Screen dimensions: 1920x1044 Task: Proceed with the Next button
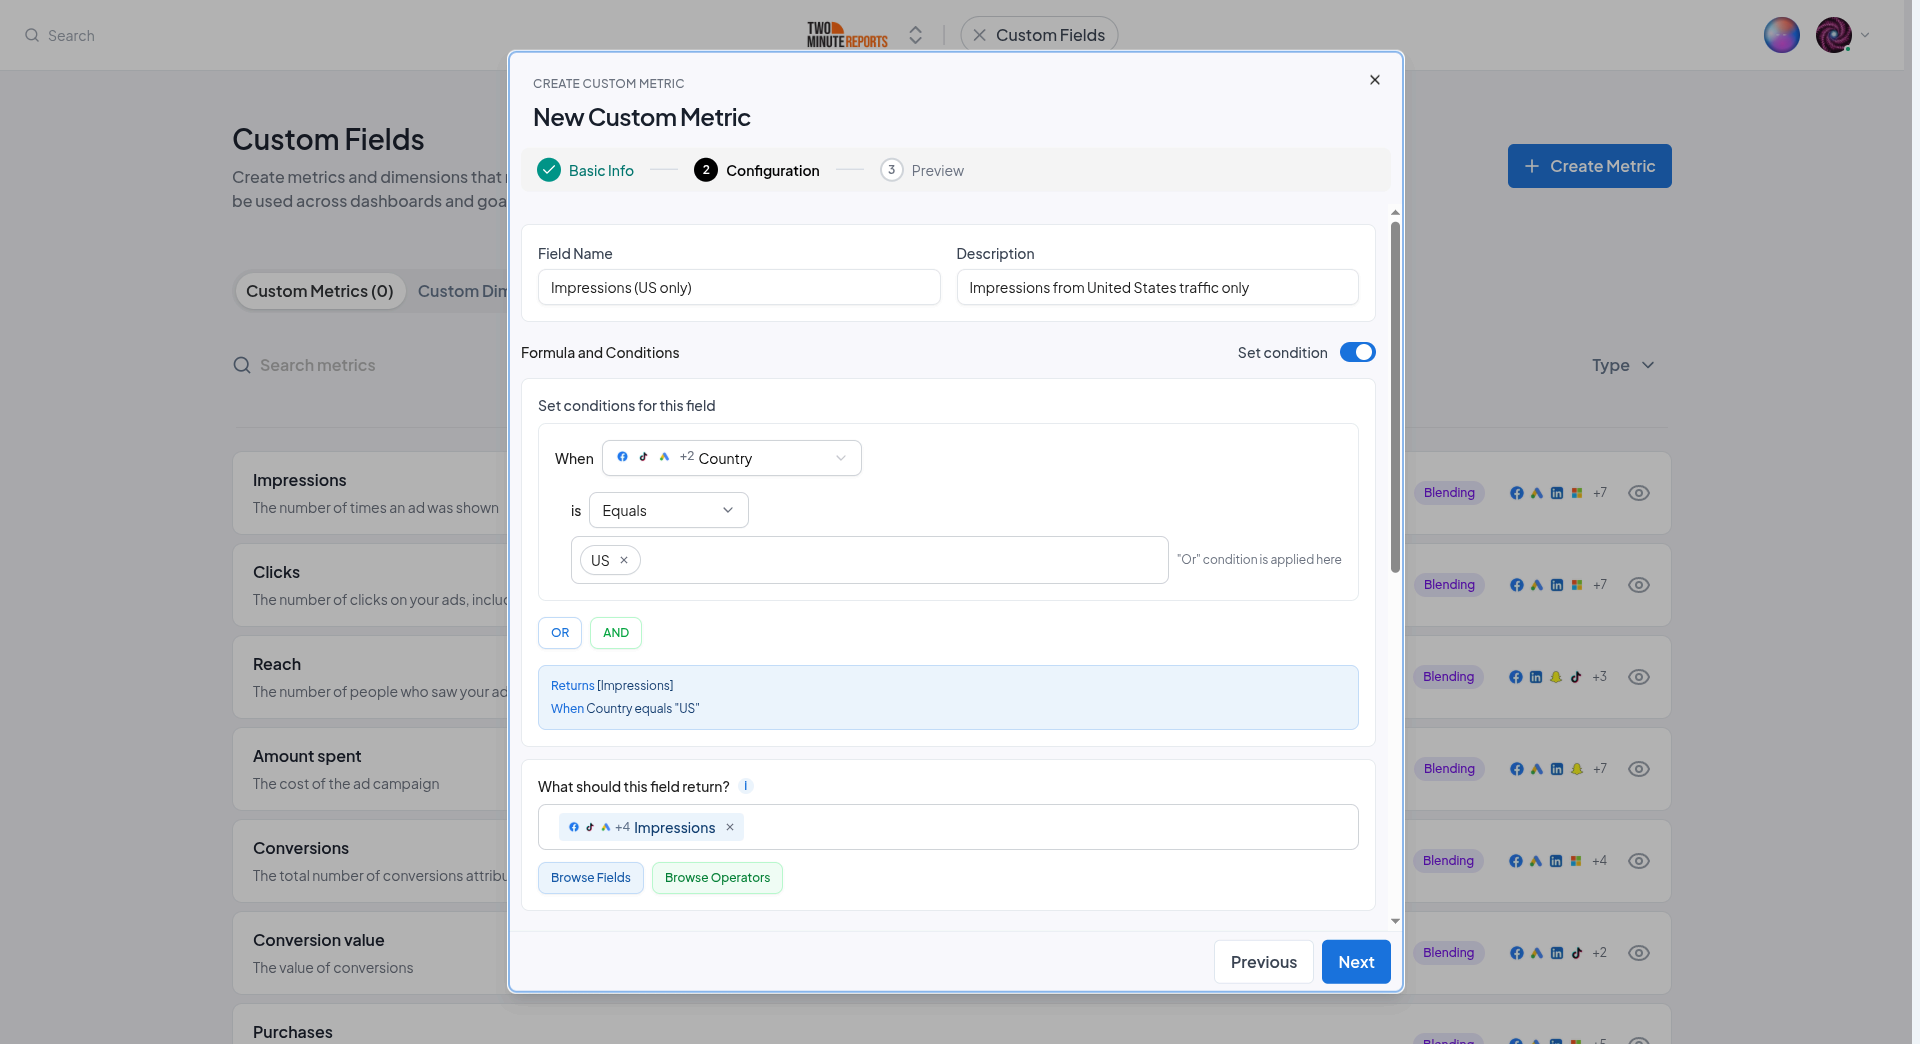coord(1356,962)
